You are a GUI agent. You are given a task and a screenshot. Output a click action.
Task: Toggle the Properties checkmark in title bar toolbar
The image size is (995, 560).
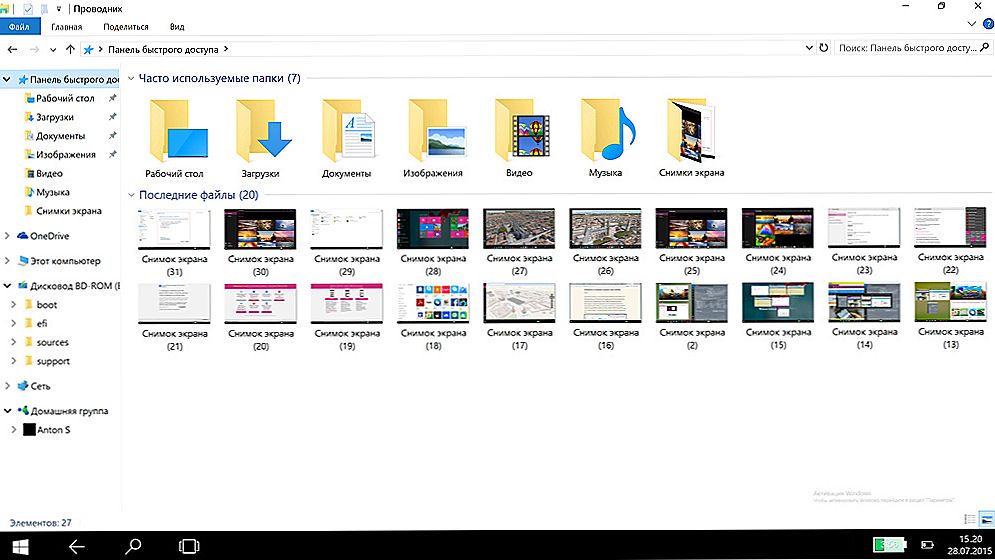point(28,9)
